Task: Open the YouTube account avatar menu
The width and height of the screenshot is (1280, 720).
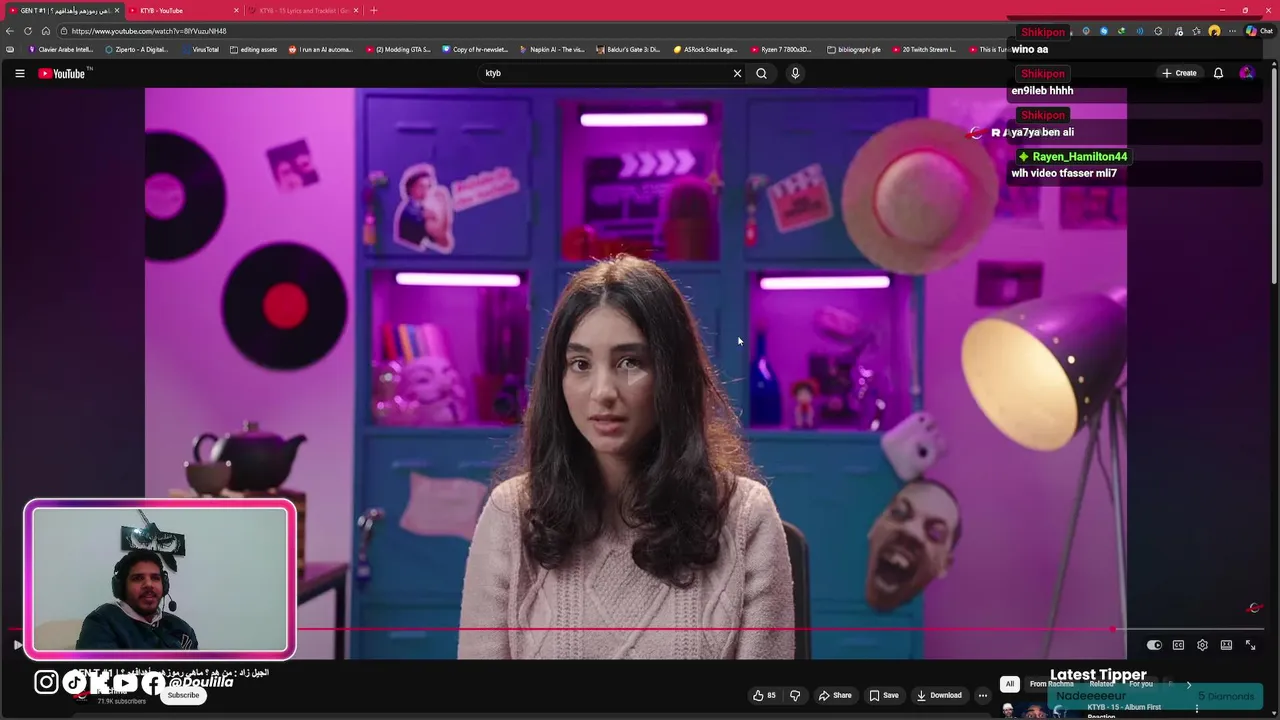Action: point(1246,73)
